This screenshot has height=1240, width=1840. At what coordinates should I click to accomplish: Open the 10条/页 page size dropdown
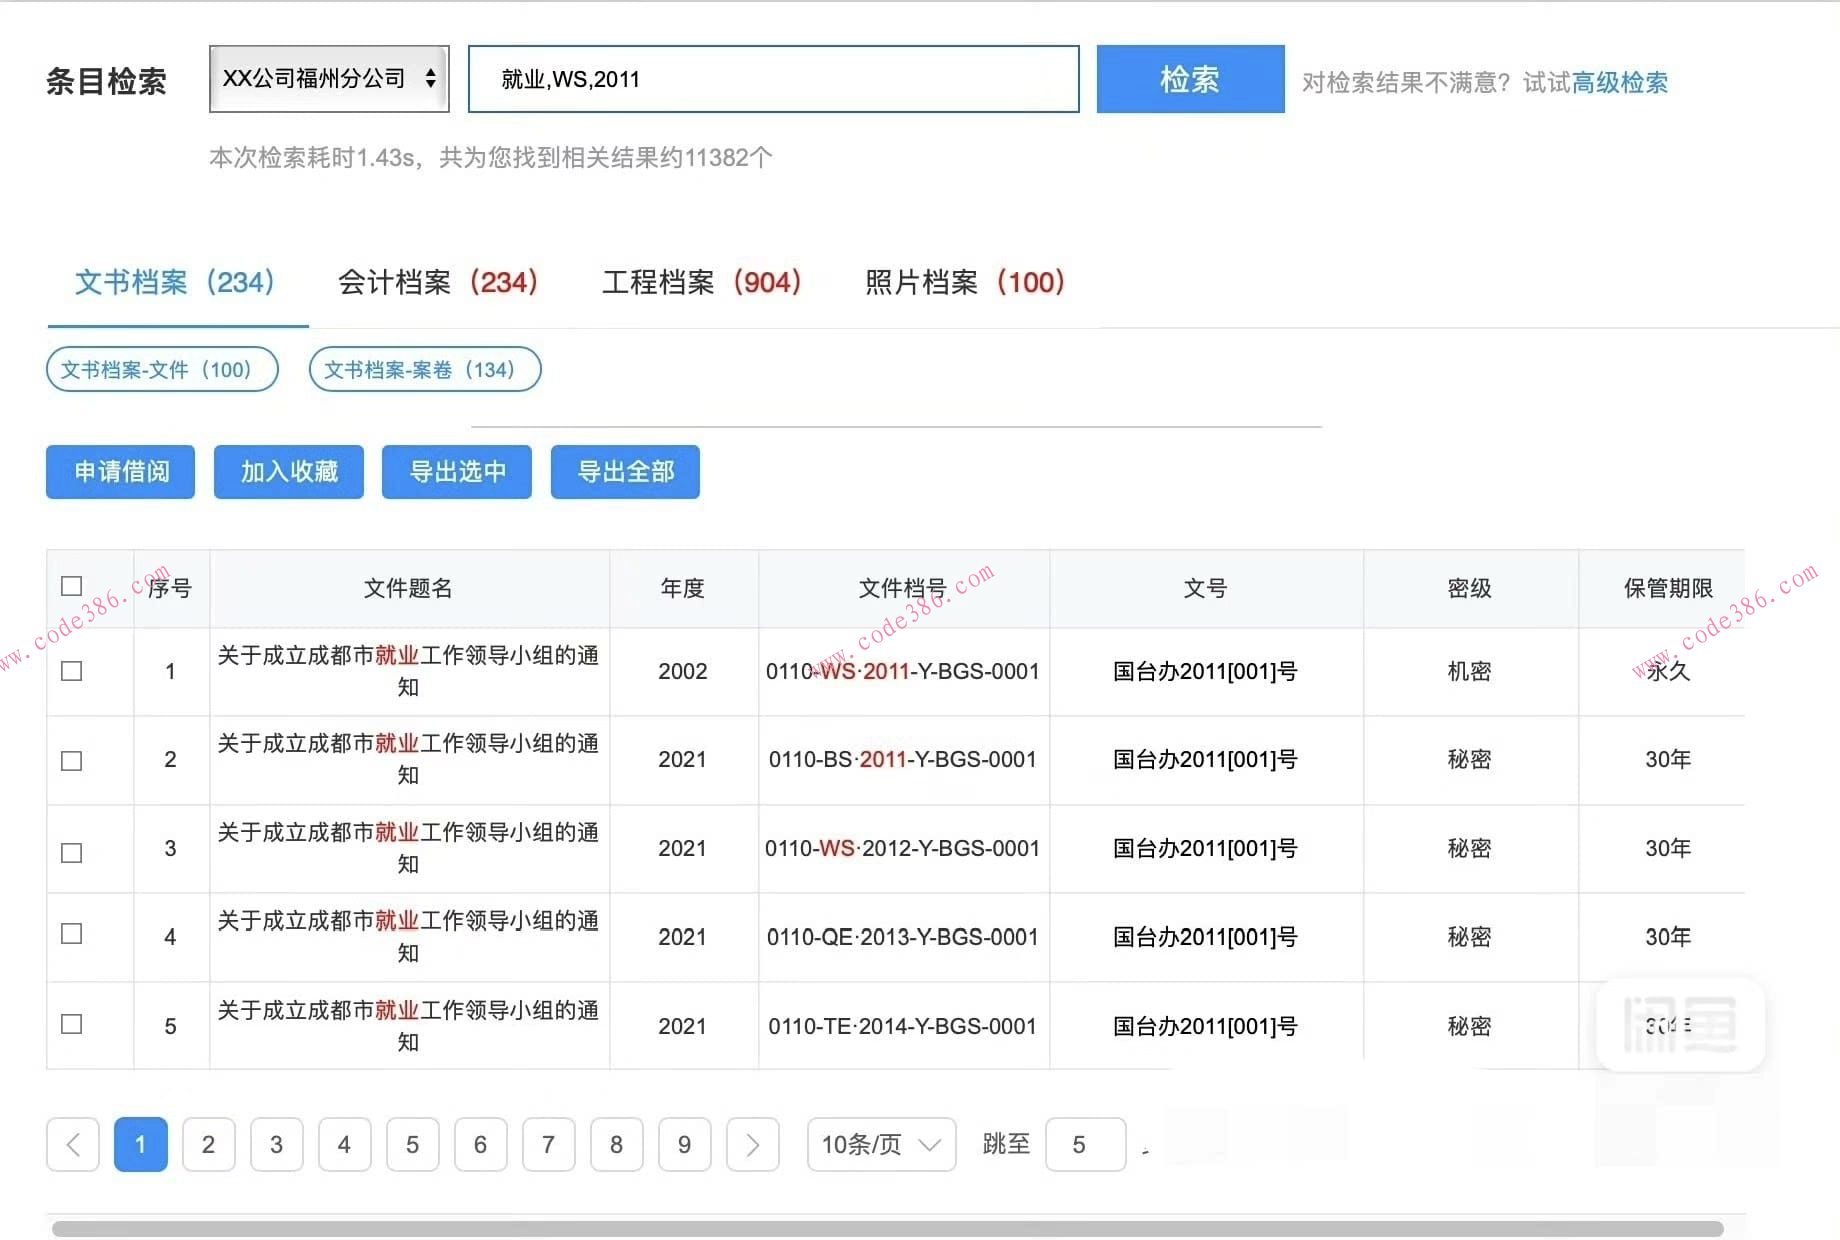879,1144
